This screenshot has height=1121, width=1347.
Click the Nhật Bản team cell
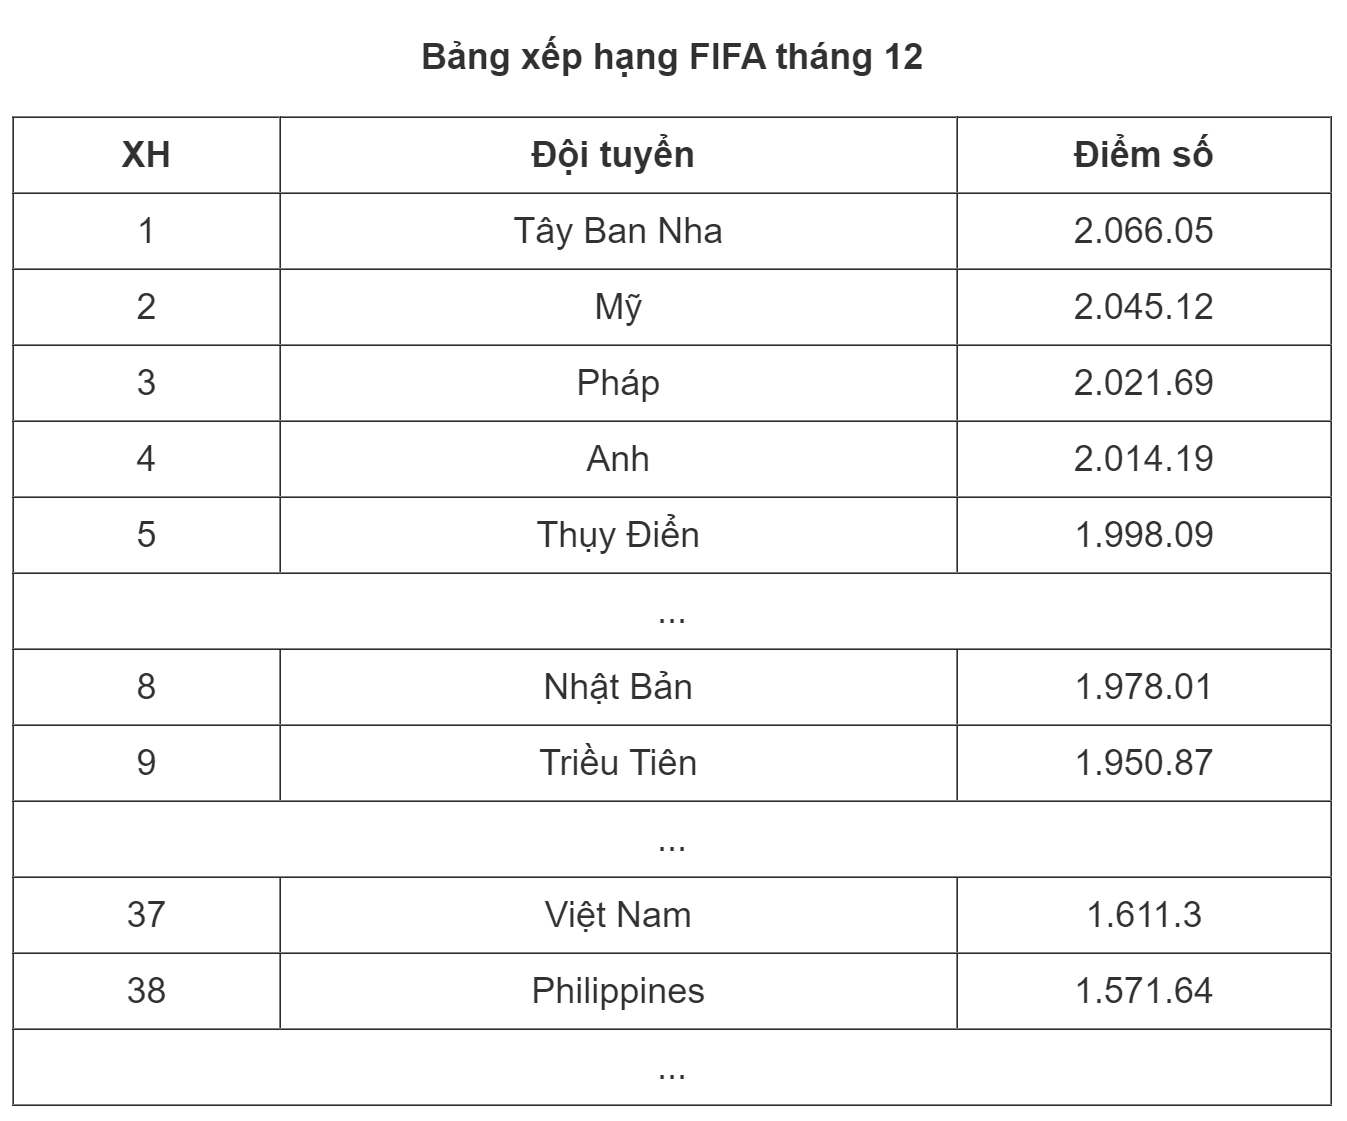coord(618,687)
